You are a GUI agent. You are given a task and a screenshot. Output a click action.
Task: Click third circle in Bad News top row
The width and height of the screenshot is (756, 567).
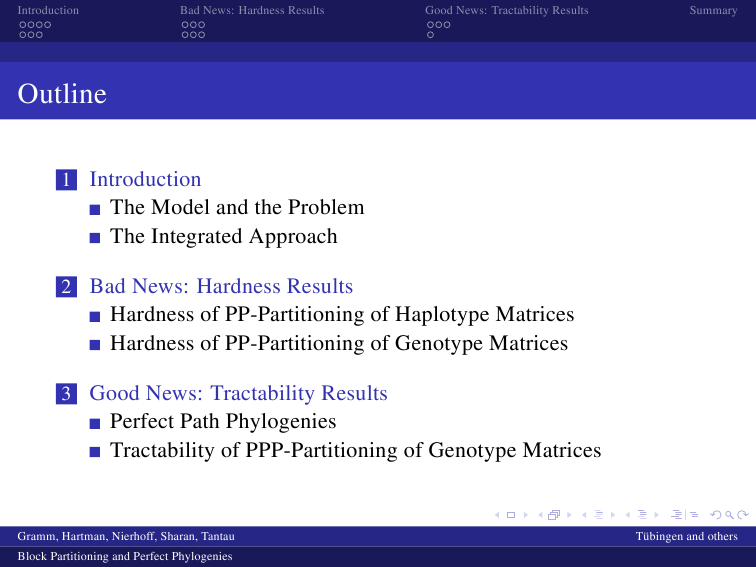(202, 25)
